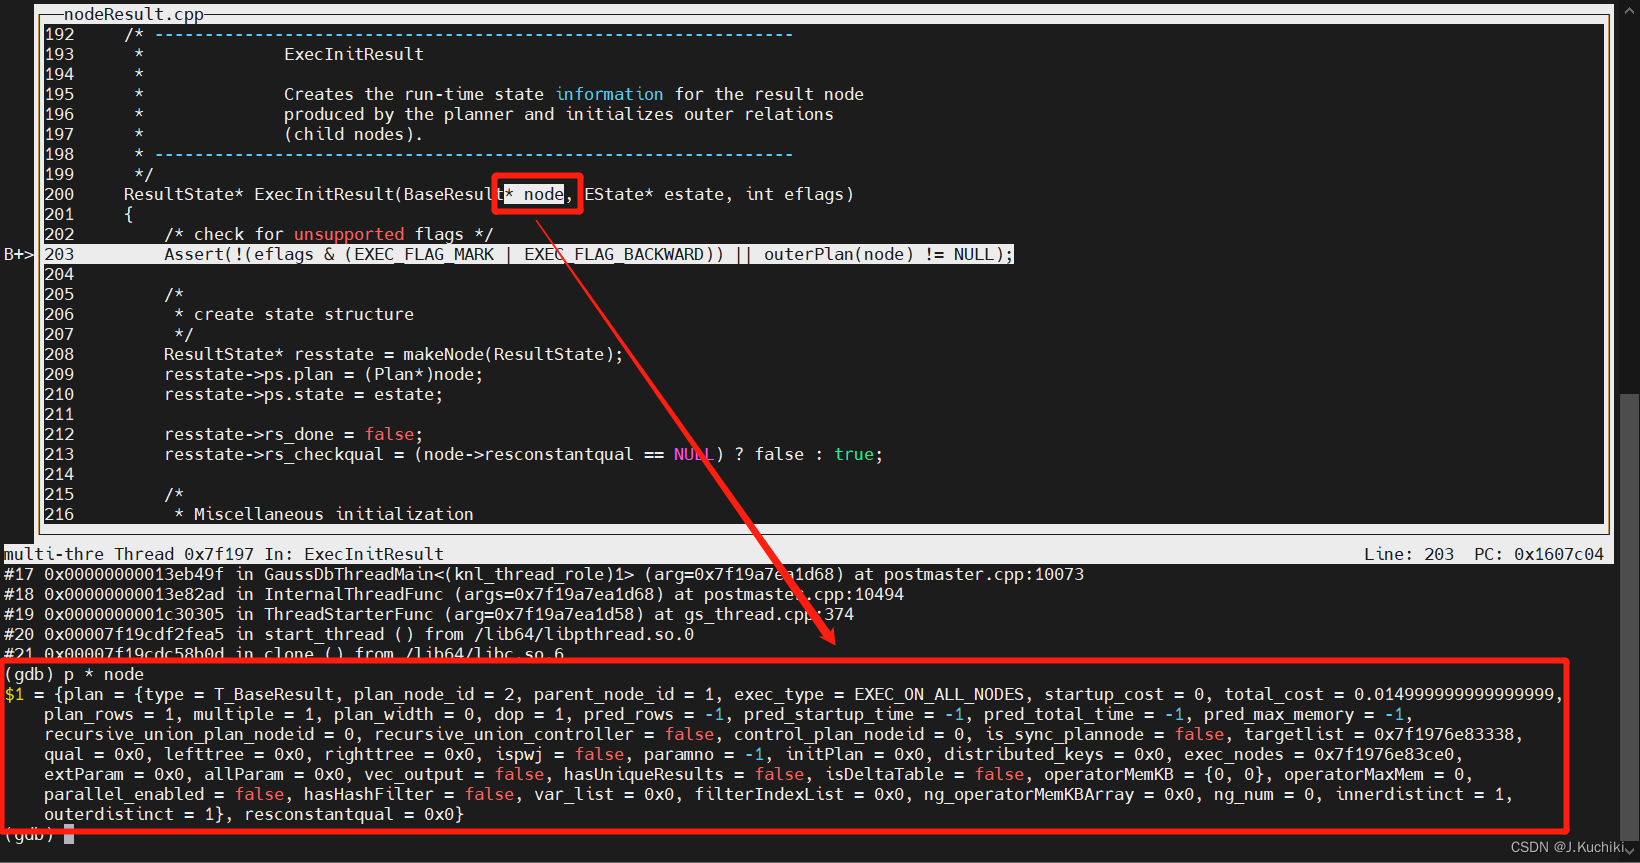Click 'resstate->rs_done = false;' line
Screen dimensions: 1640x863
294,434
